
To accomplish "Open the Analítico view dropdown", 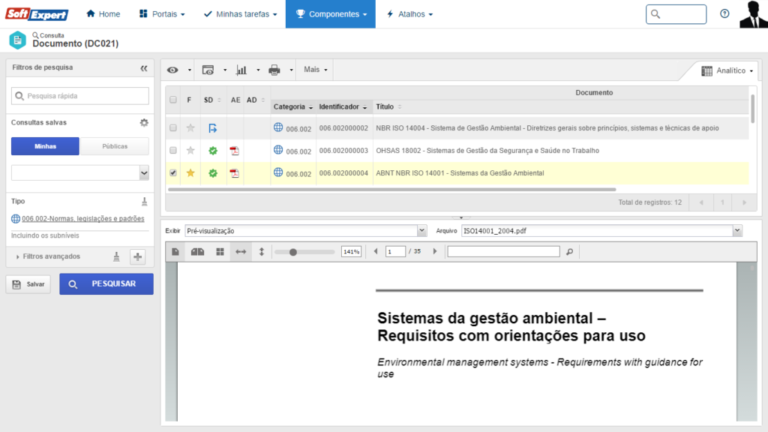I will pyautogui.click(x=729, y=71).
